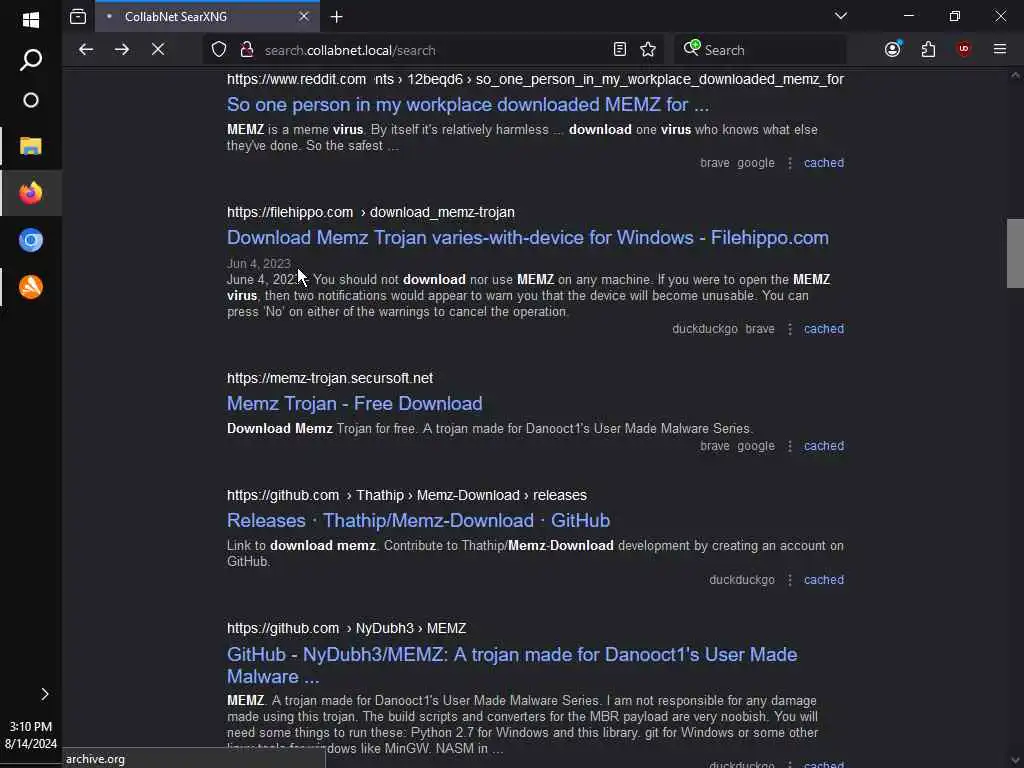The height and width of the screenshot is (768, 1024).
Task: Open the List all tabs dropdown
Action: pyautogui.click(x=840, y=16)
